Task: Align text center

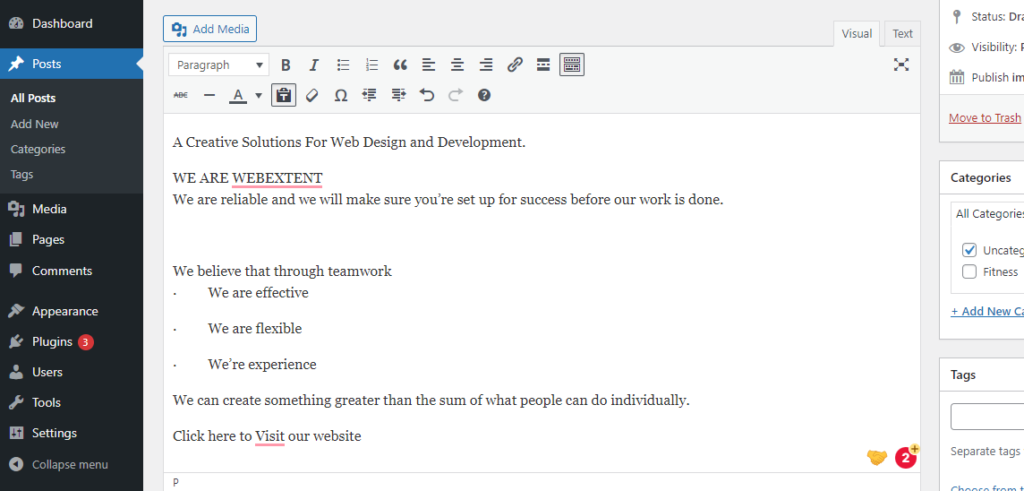Action: click(457, 65)
